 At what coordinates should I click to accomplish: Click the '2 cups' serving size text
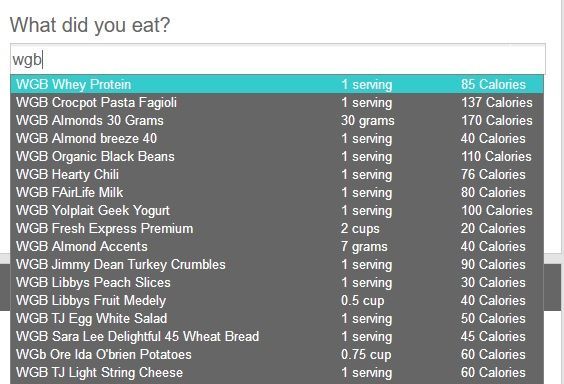360,229
